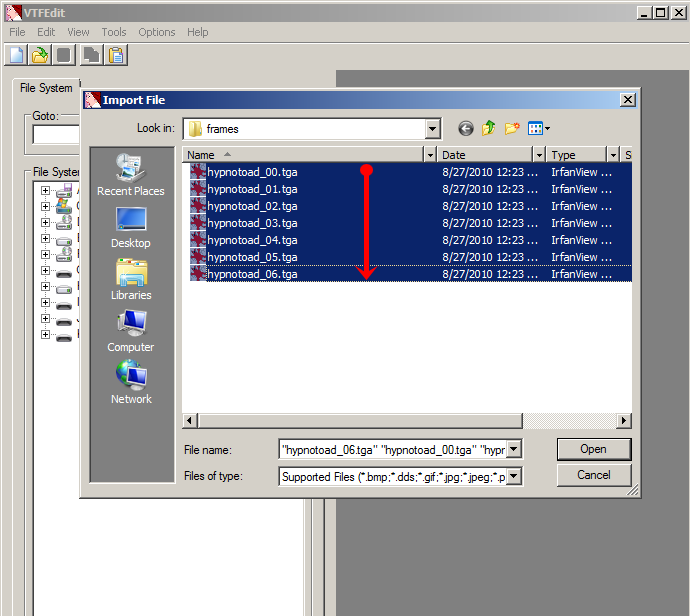Open the Help menu
The height and width of the screenshot is (616, 690).
point(198,32)
